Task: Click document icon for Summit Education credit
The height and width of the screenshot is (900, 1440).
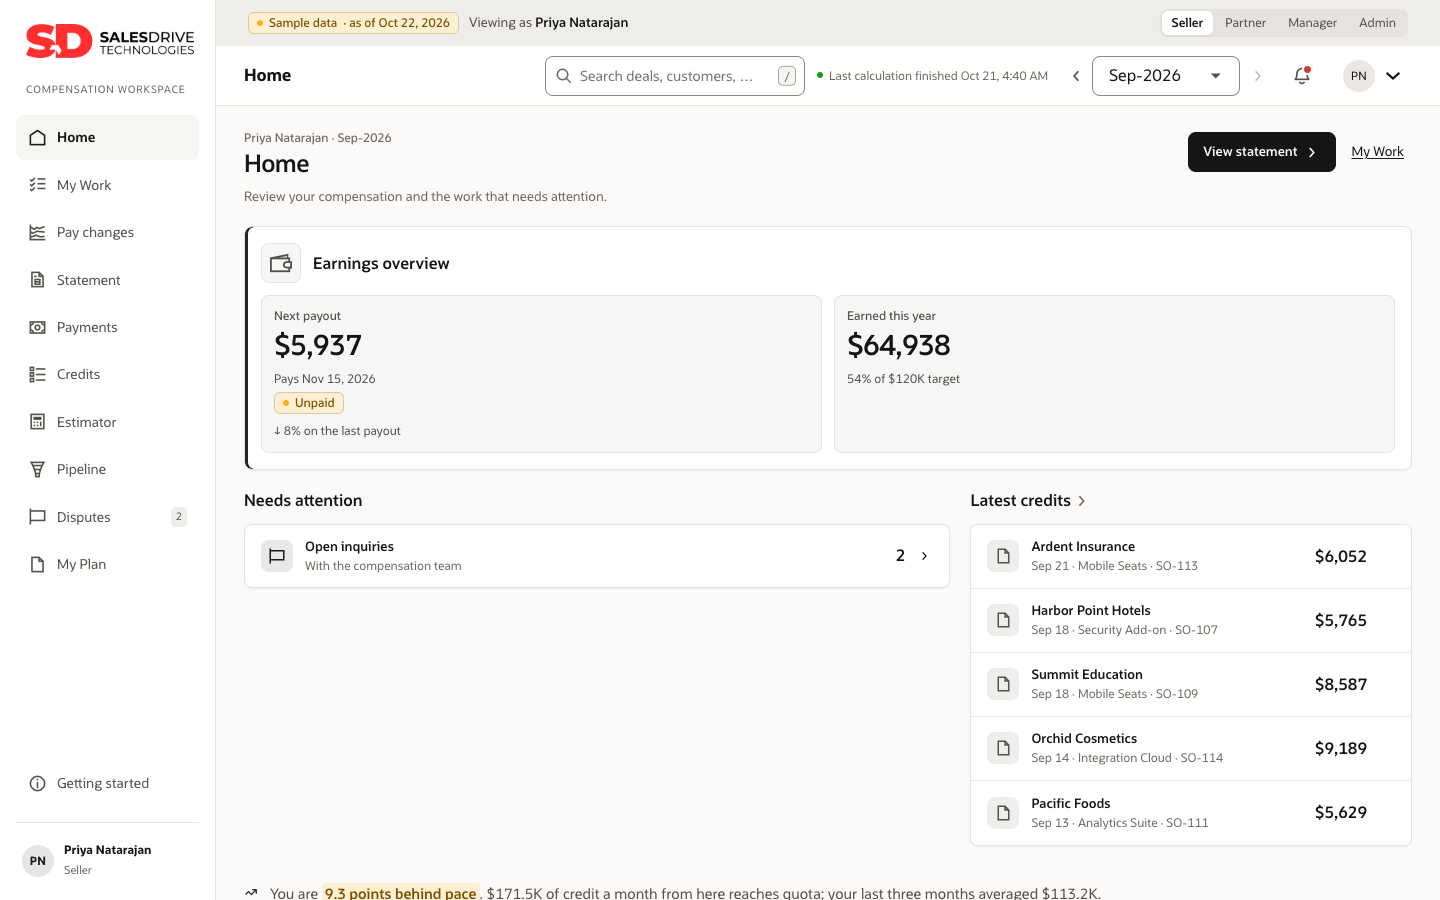Action: click(1003, 684)
